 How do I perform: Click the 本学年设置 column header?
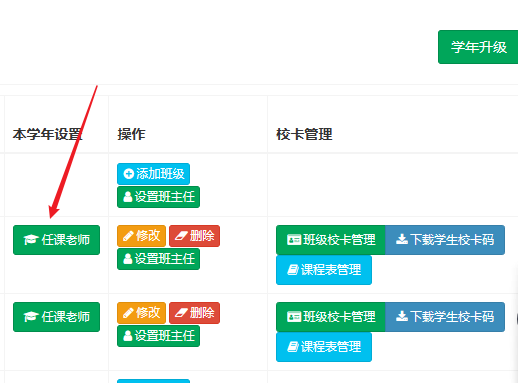47,134
